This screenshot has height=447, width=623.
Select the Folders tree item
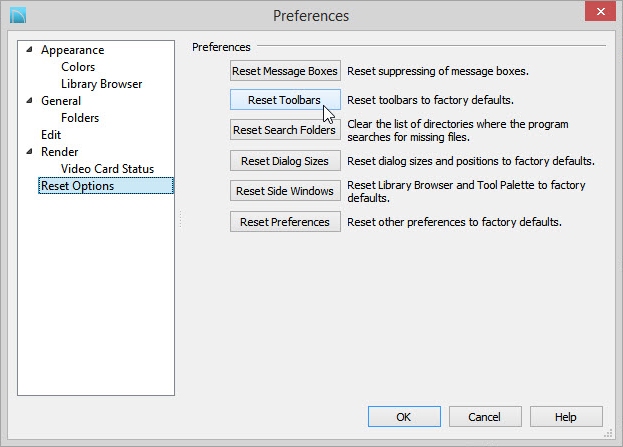80,118
